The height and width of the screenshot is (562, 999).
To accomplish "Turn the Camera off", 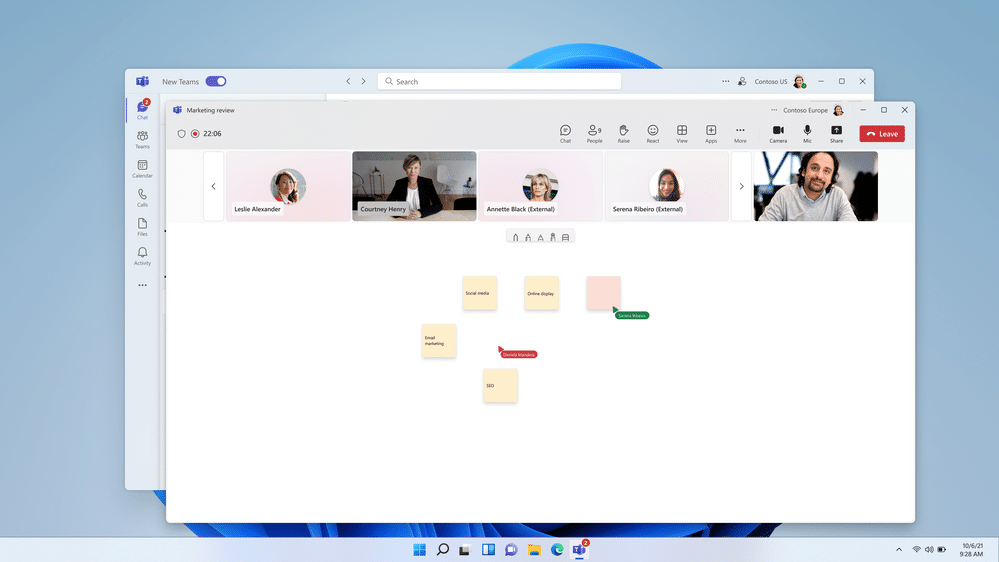I will [x=778, y=134].
